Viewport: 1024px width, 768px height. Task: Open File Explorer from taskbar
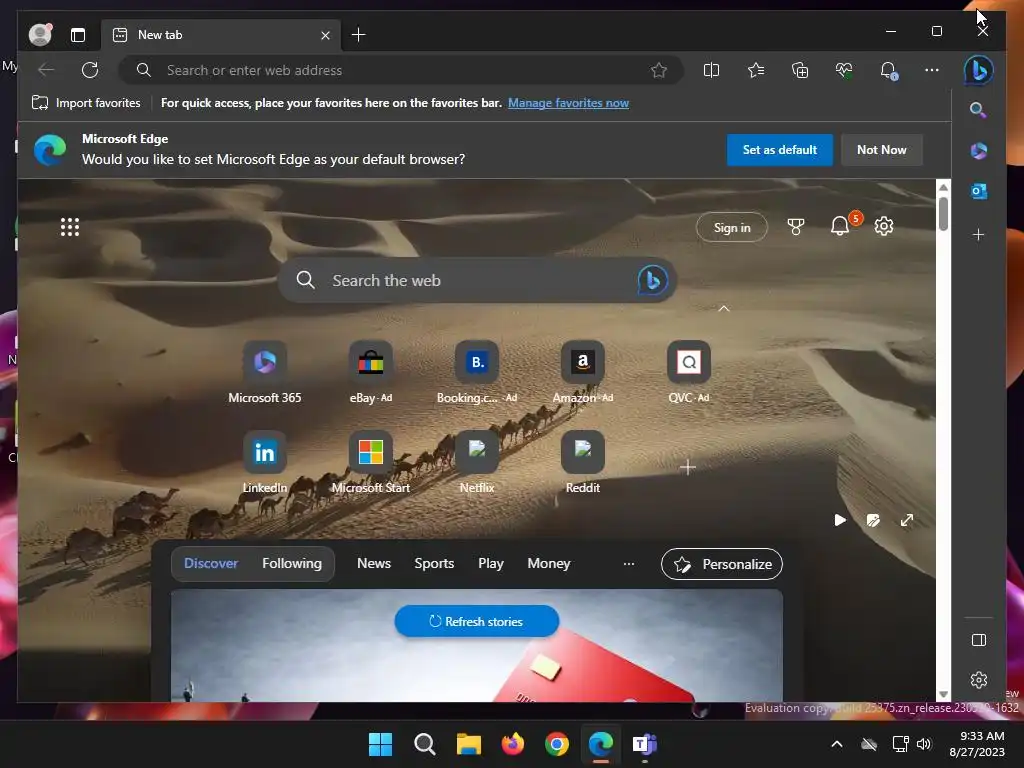pos(468,744)
